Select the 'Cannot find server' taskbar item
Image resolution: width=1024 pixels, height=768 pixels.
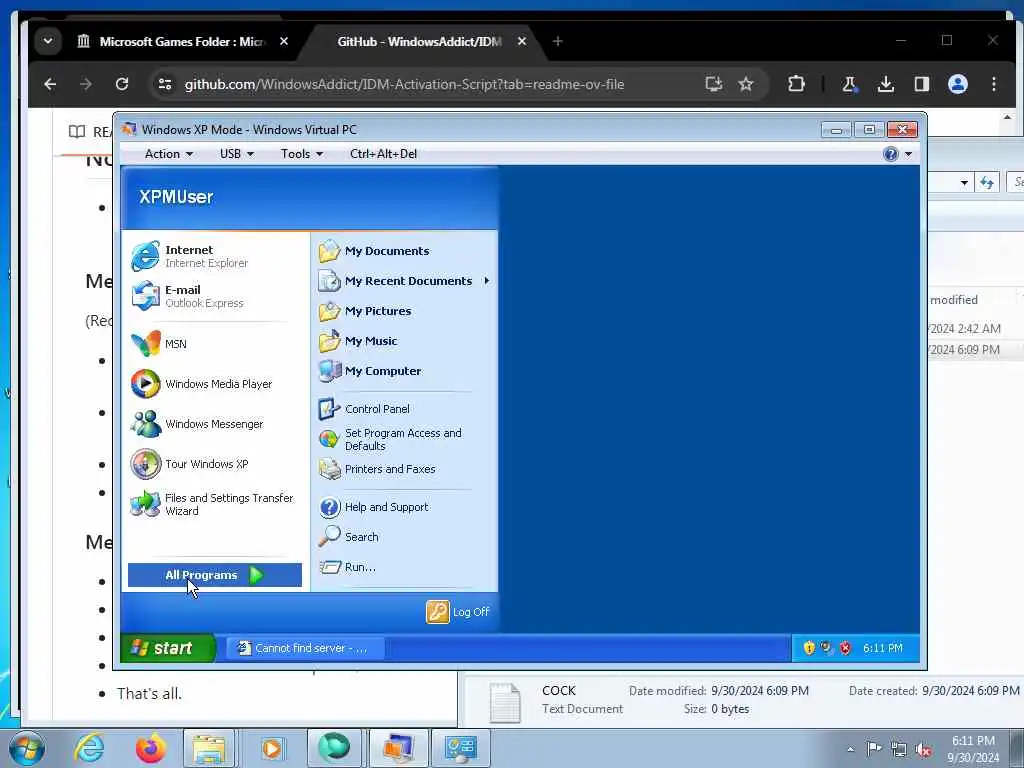tap(306, 648)
